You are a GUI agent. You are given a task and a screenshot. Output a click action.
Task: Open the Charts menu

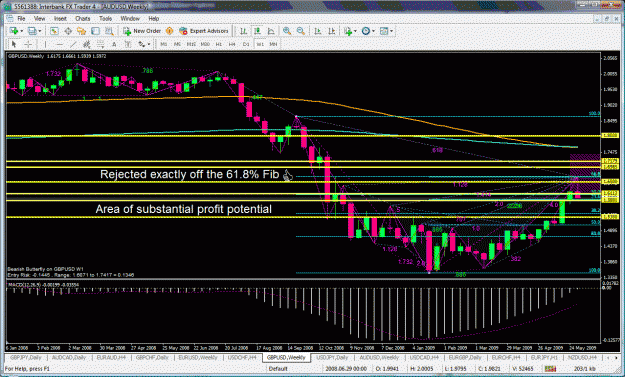[83, 18]
